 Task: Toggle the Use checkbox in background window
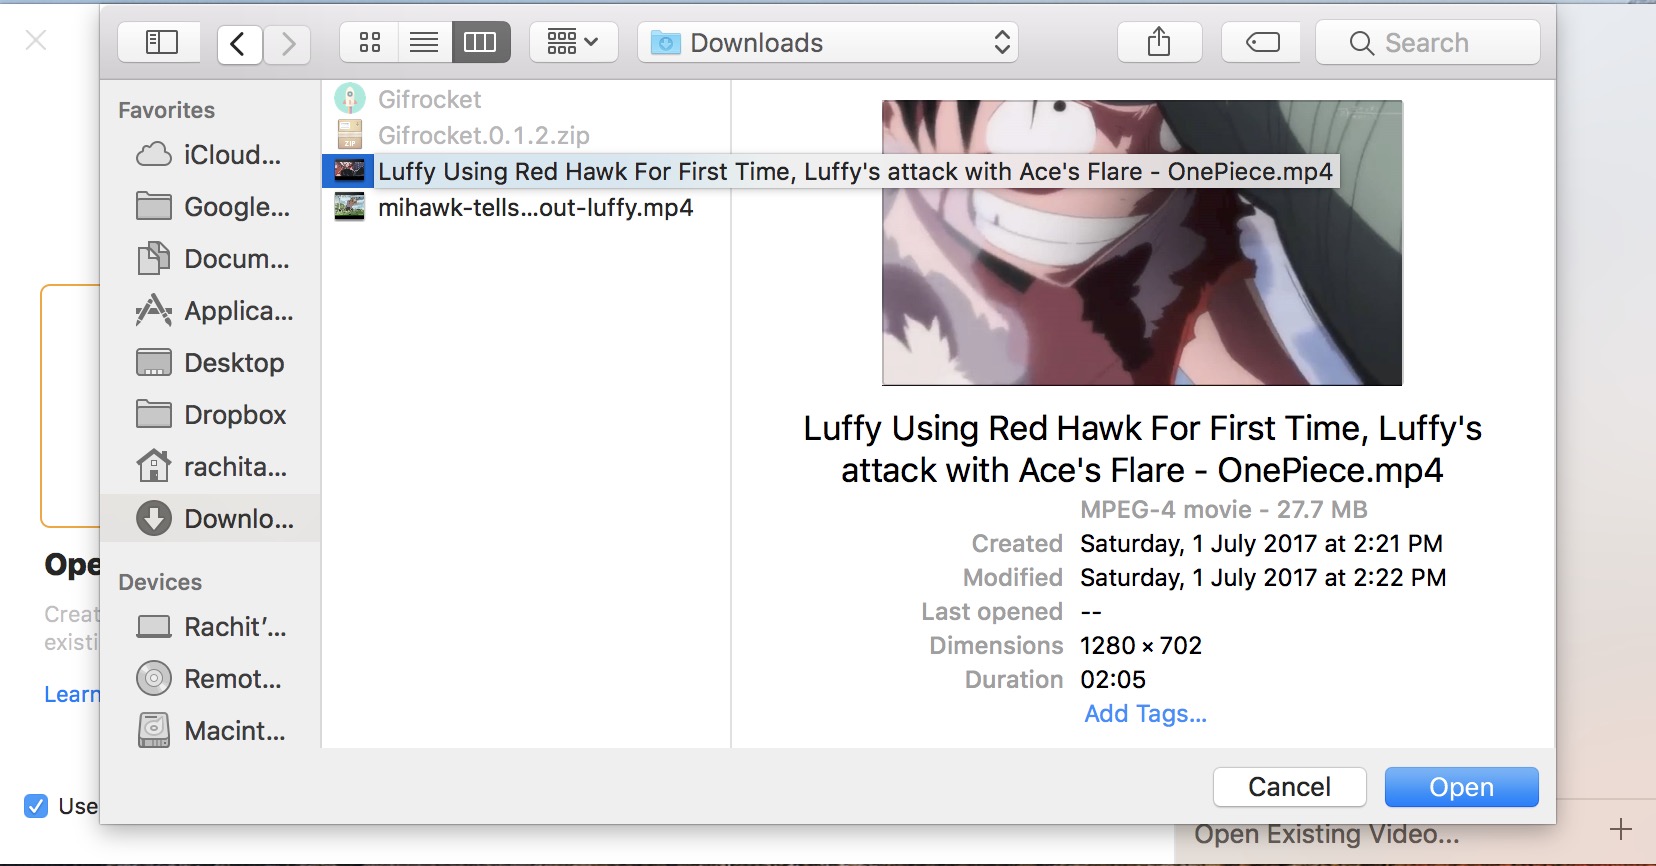point(36,806)
